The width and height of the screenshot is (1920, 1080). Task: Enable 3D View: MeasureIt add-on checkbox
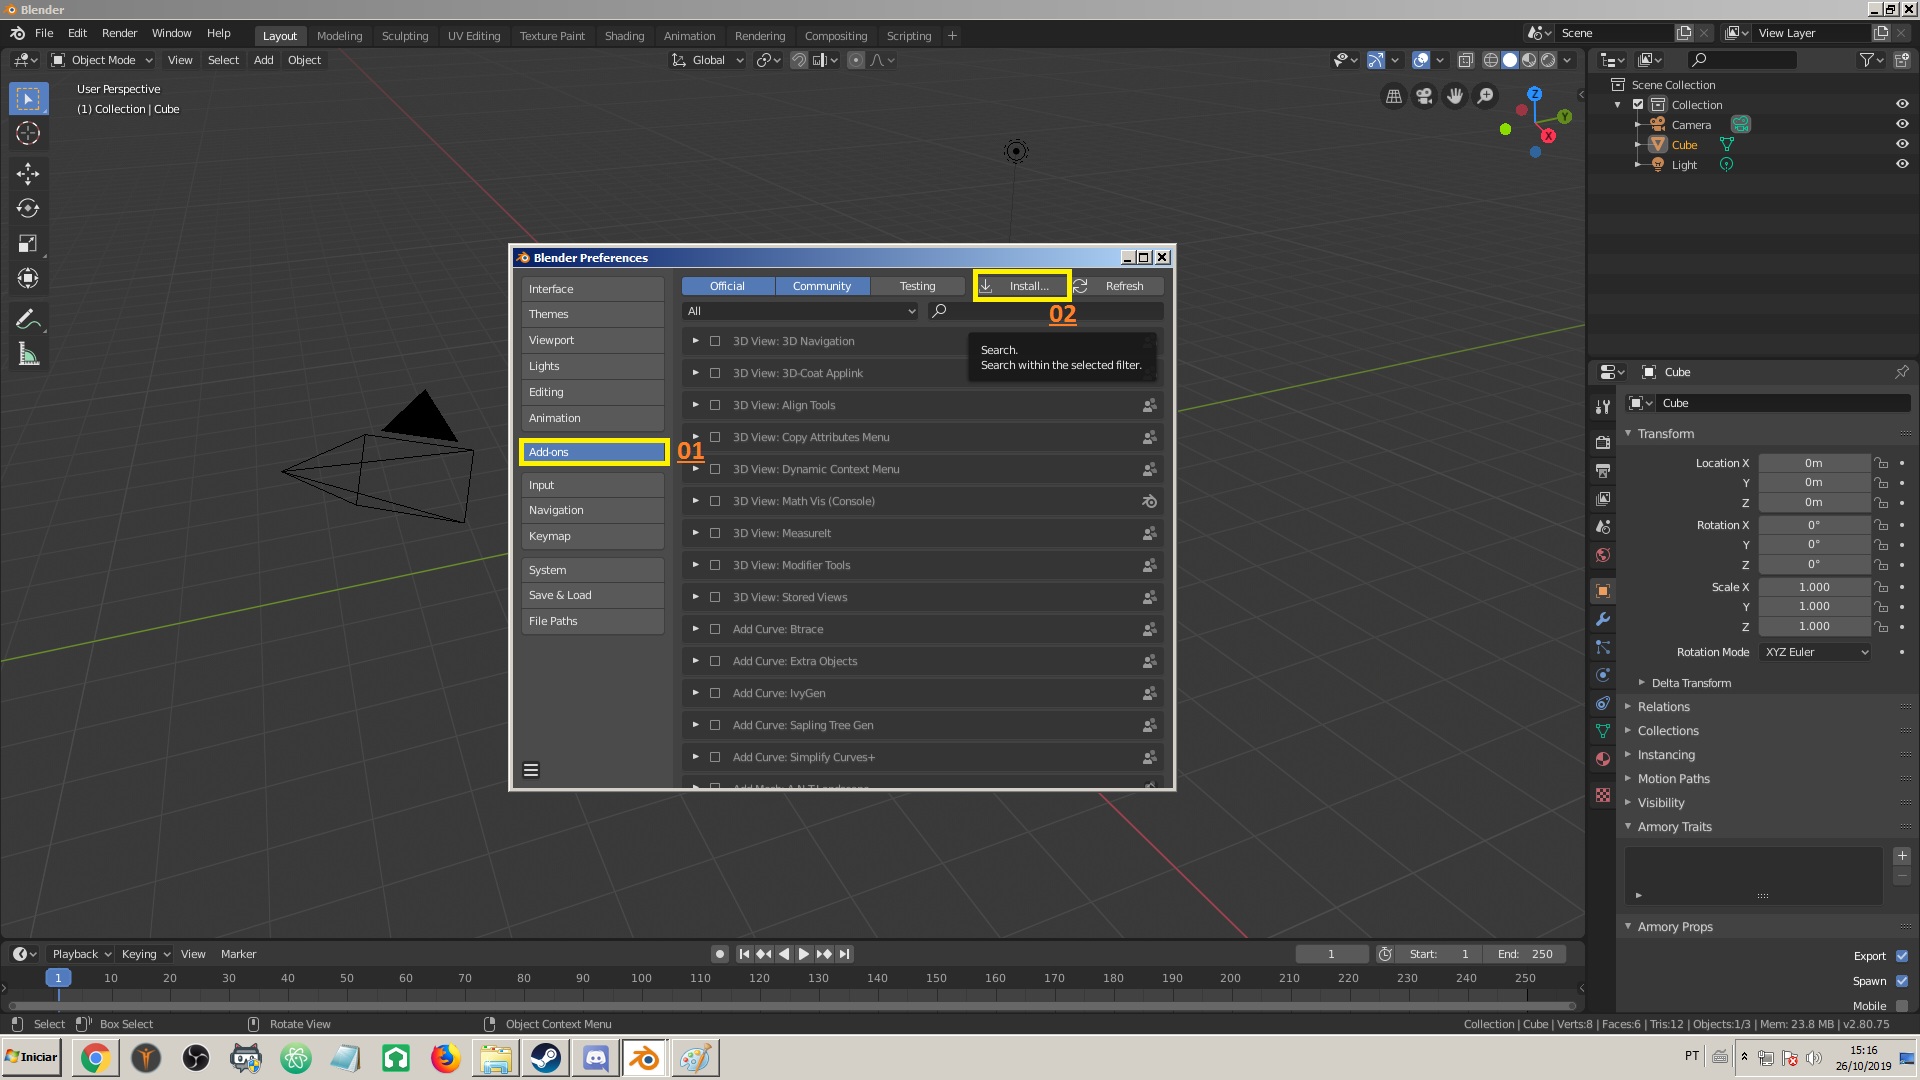(715, 533)
